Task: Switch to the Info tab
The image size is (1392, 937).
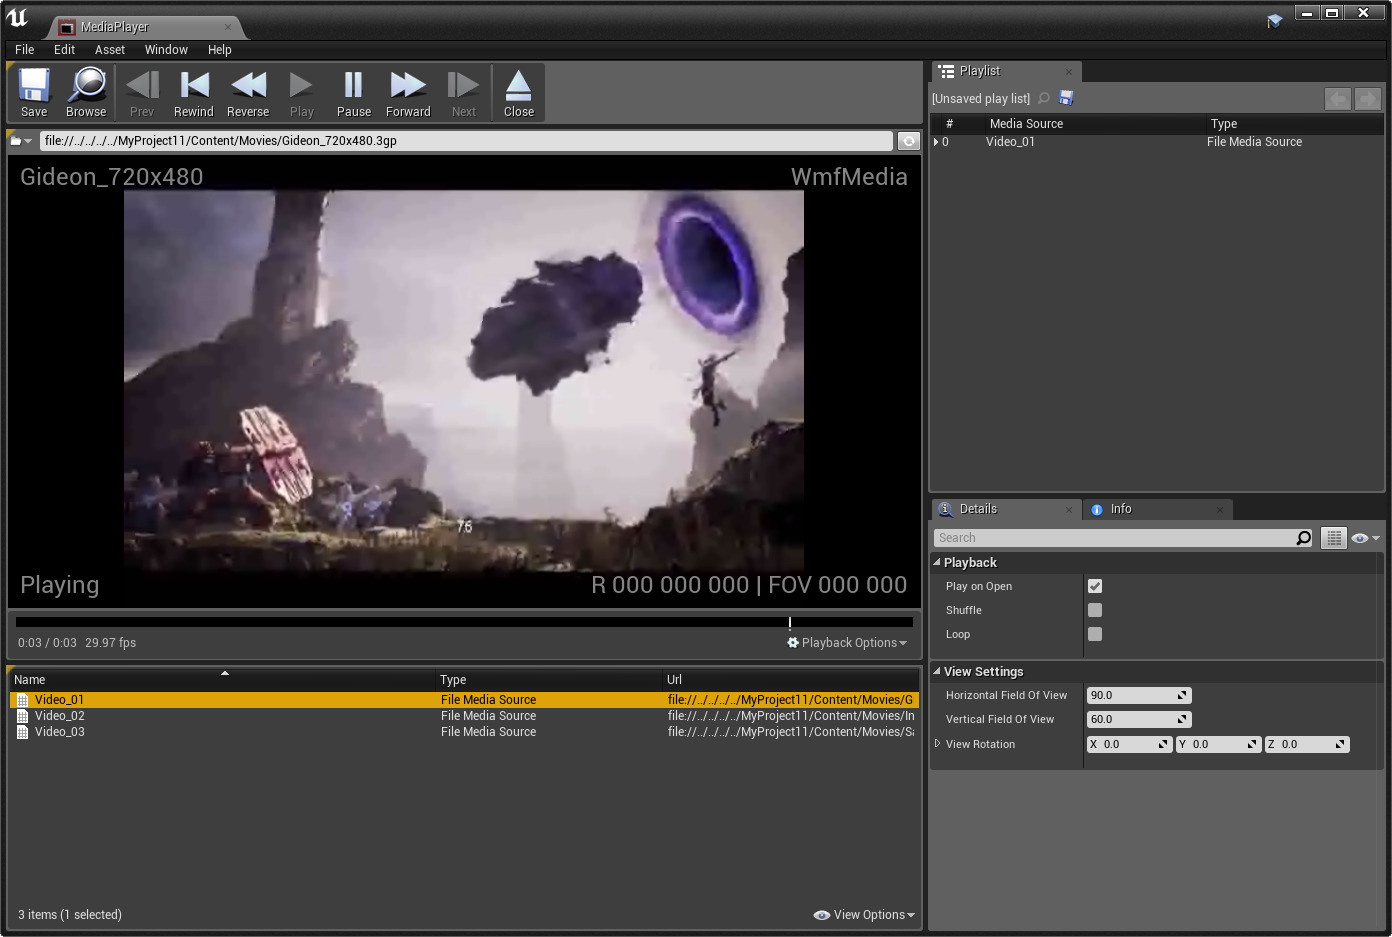Action: [1120, 509]
